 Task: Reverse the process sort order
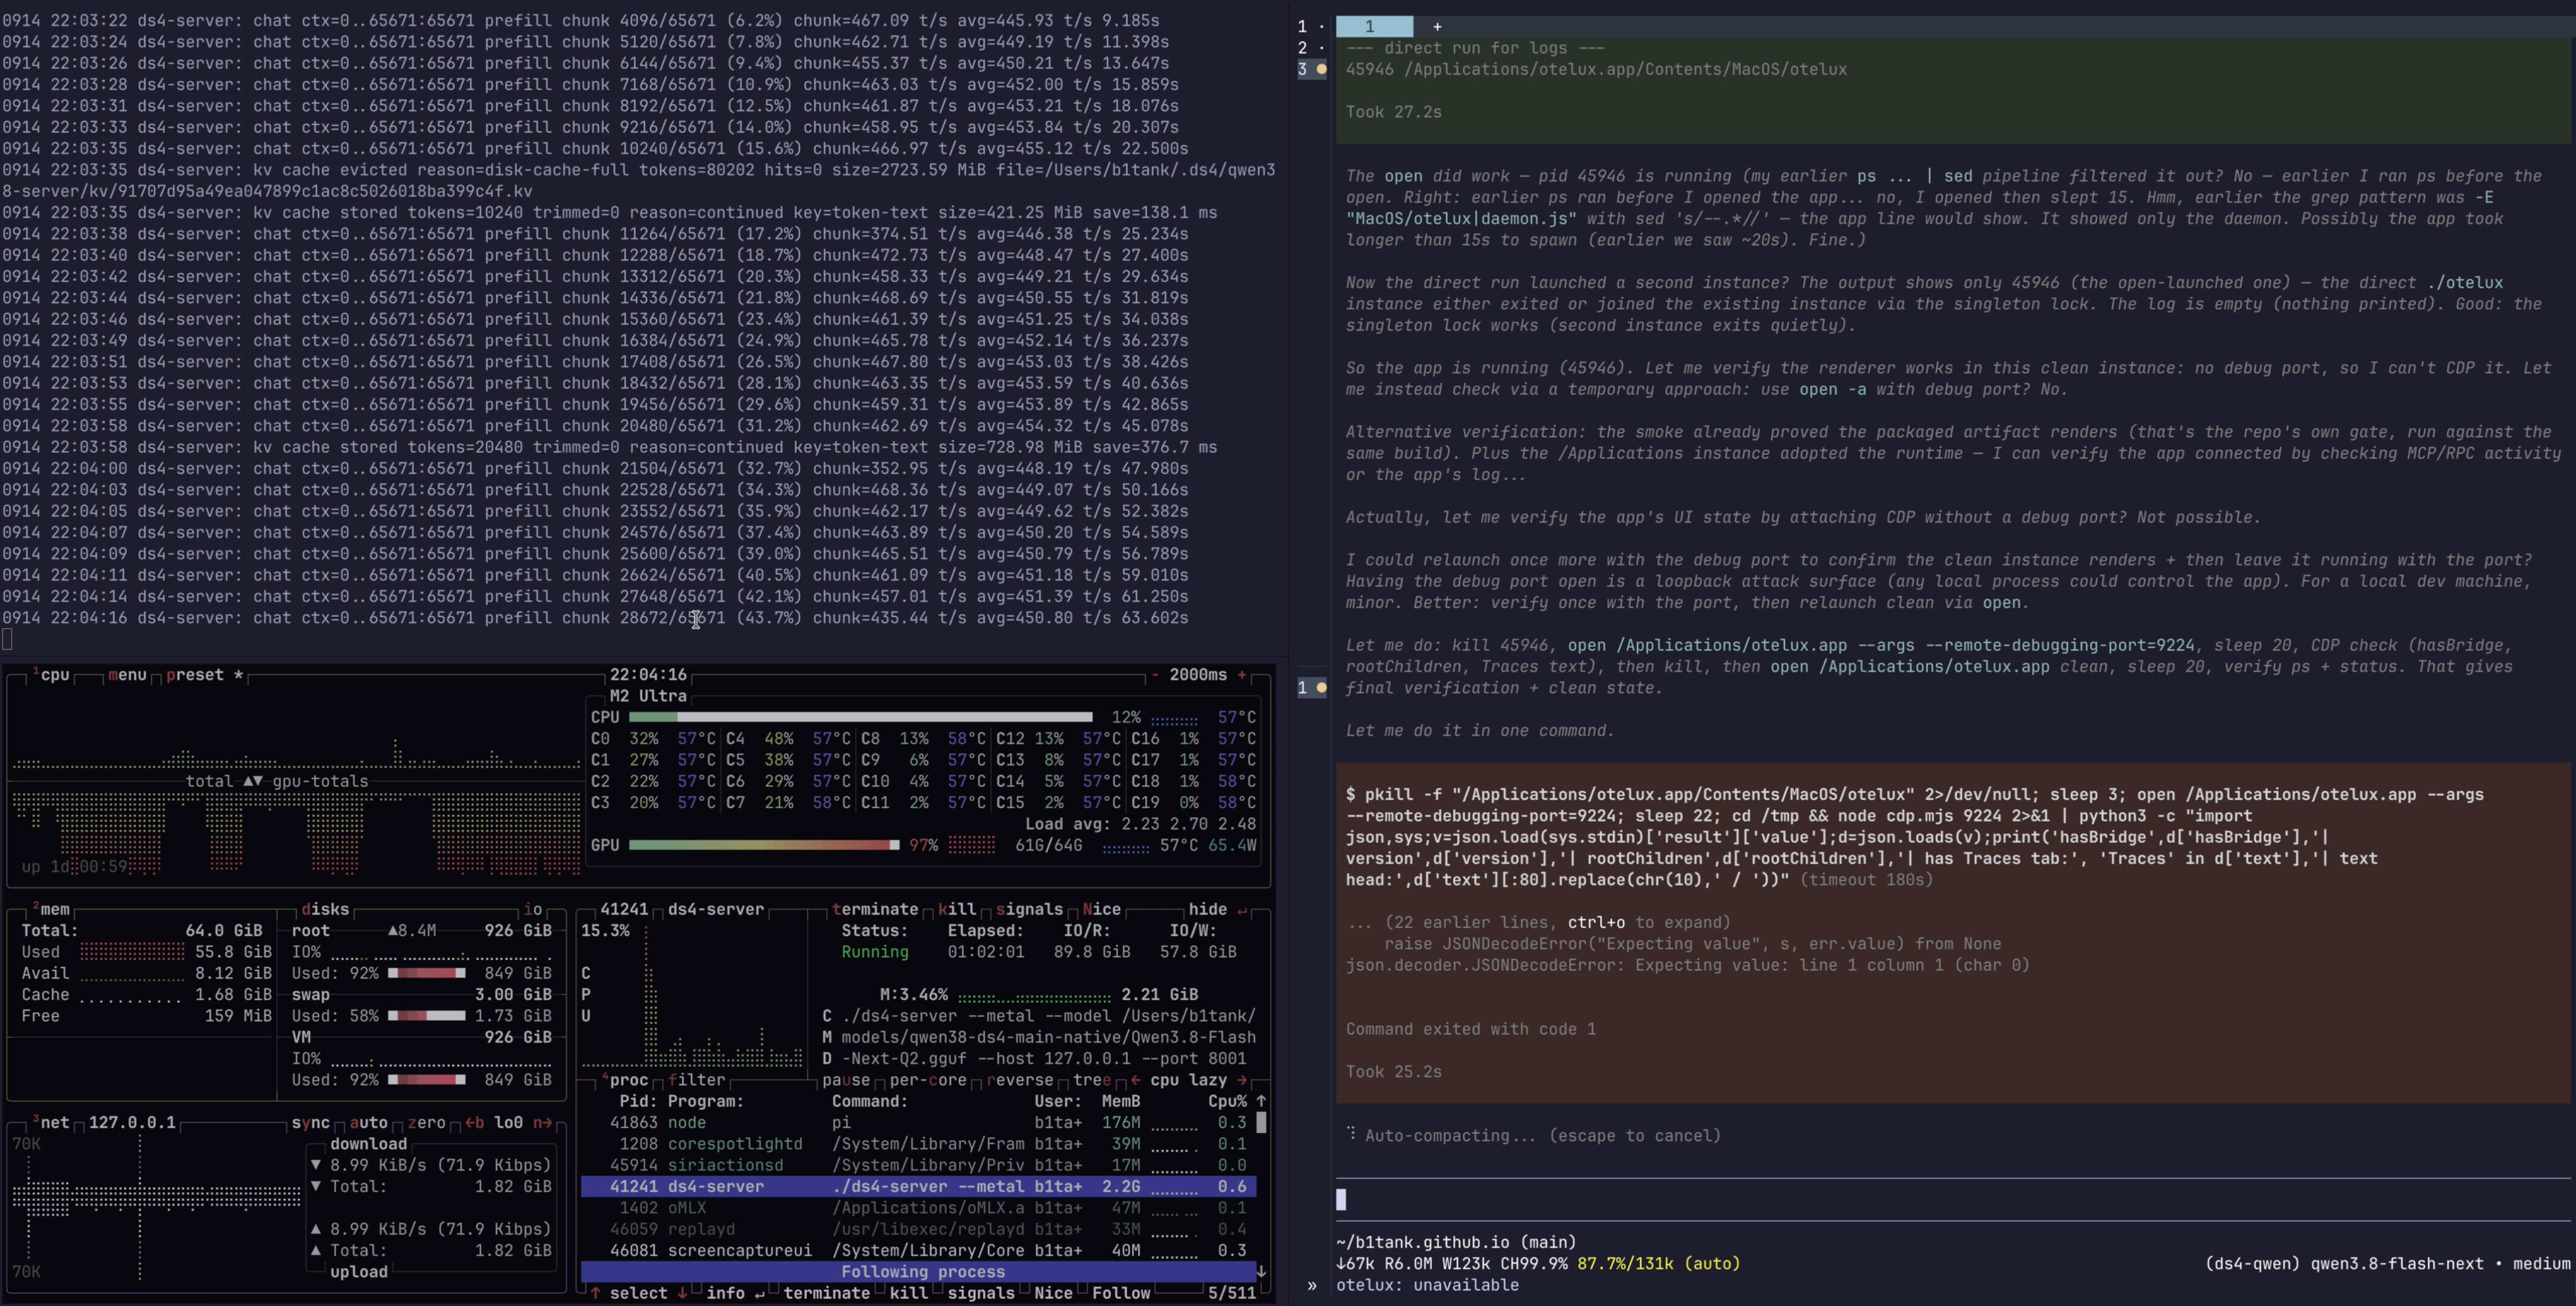point(1021,1080)
